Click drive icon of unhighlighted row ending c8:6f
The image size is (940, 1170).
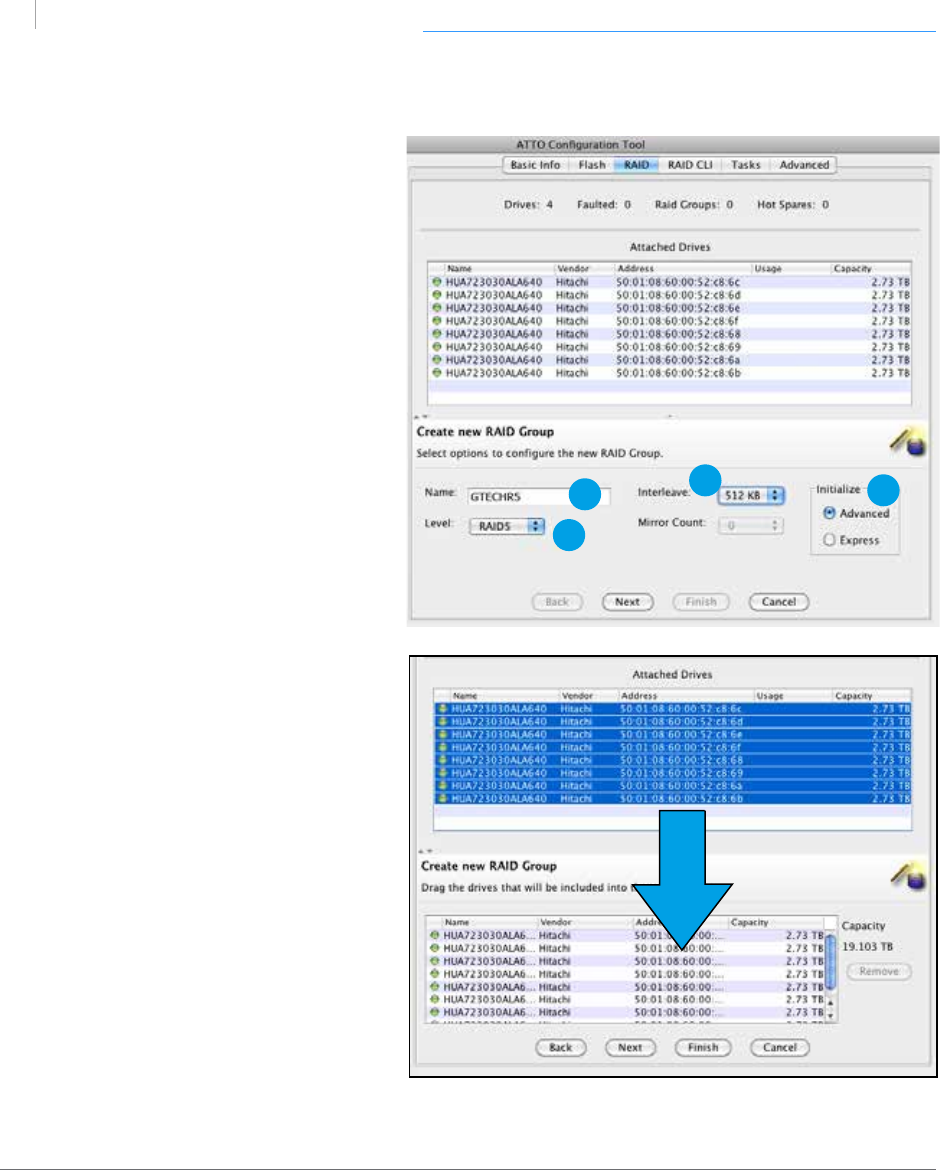click(436, 321)
